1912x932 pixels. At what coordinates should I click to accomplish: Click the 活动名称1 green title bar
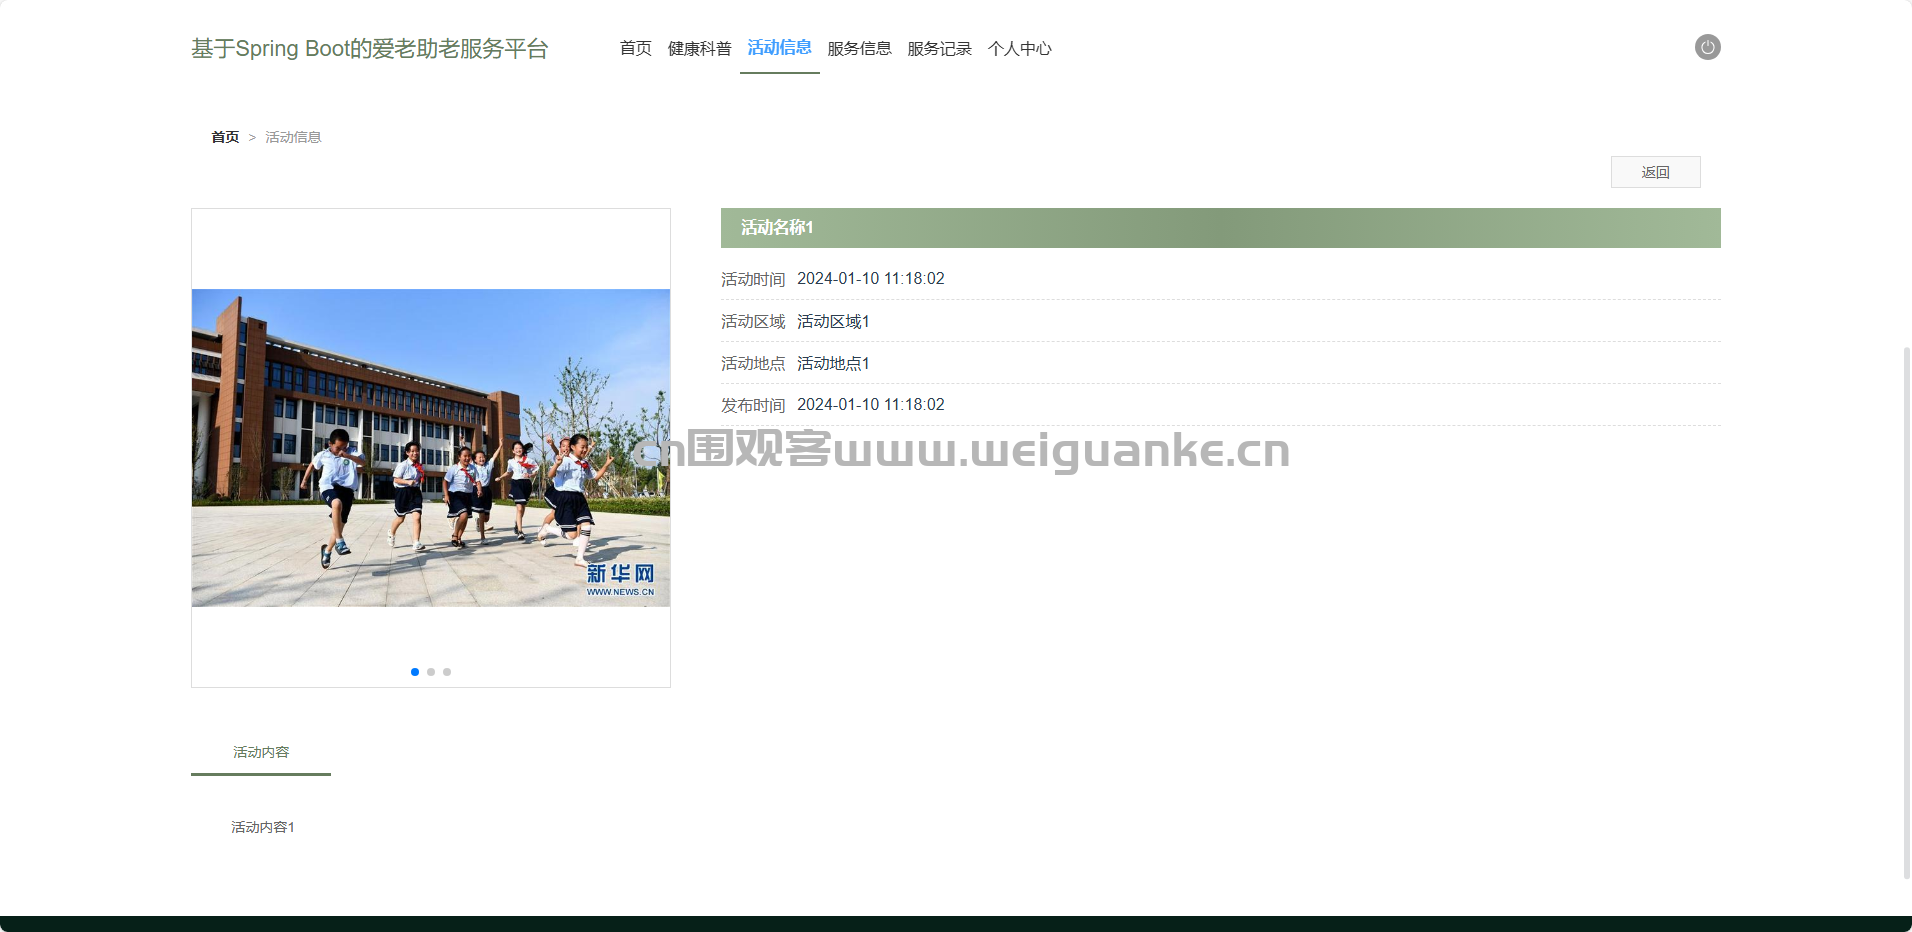tap(1220, 228)
